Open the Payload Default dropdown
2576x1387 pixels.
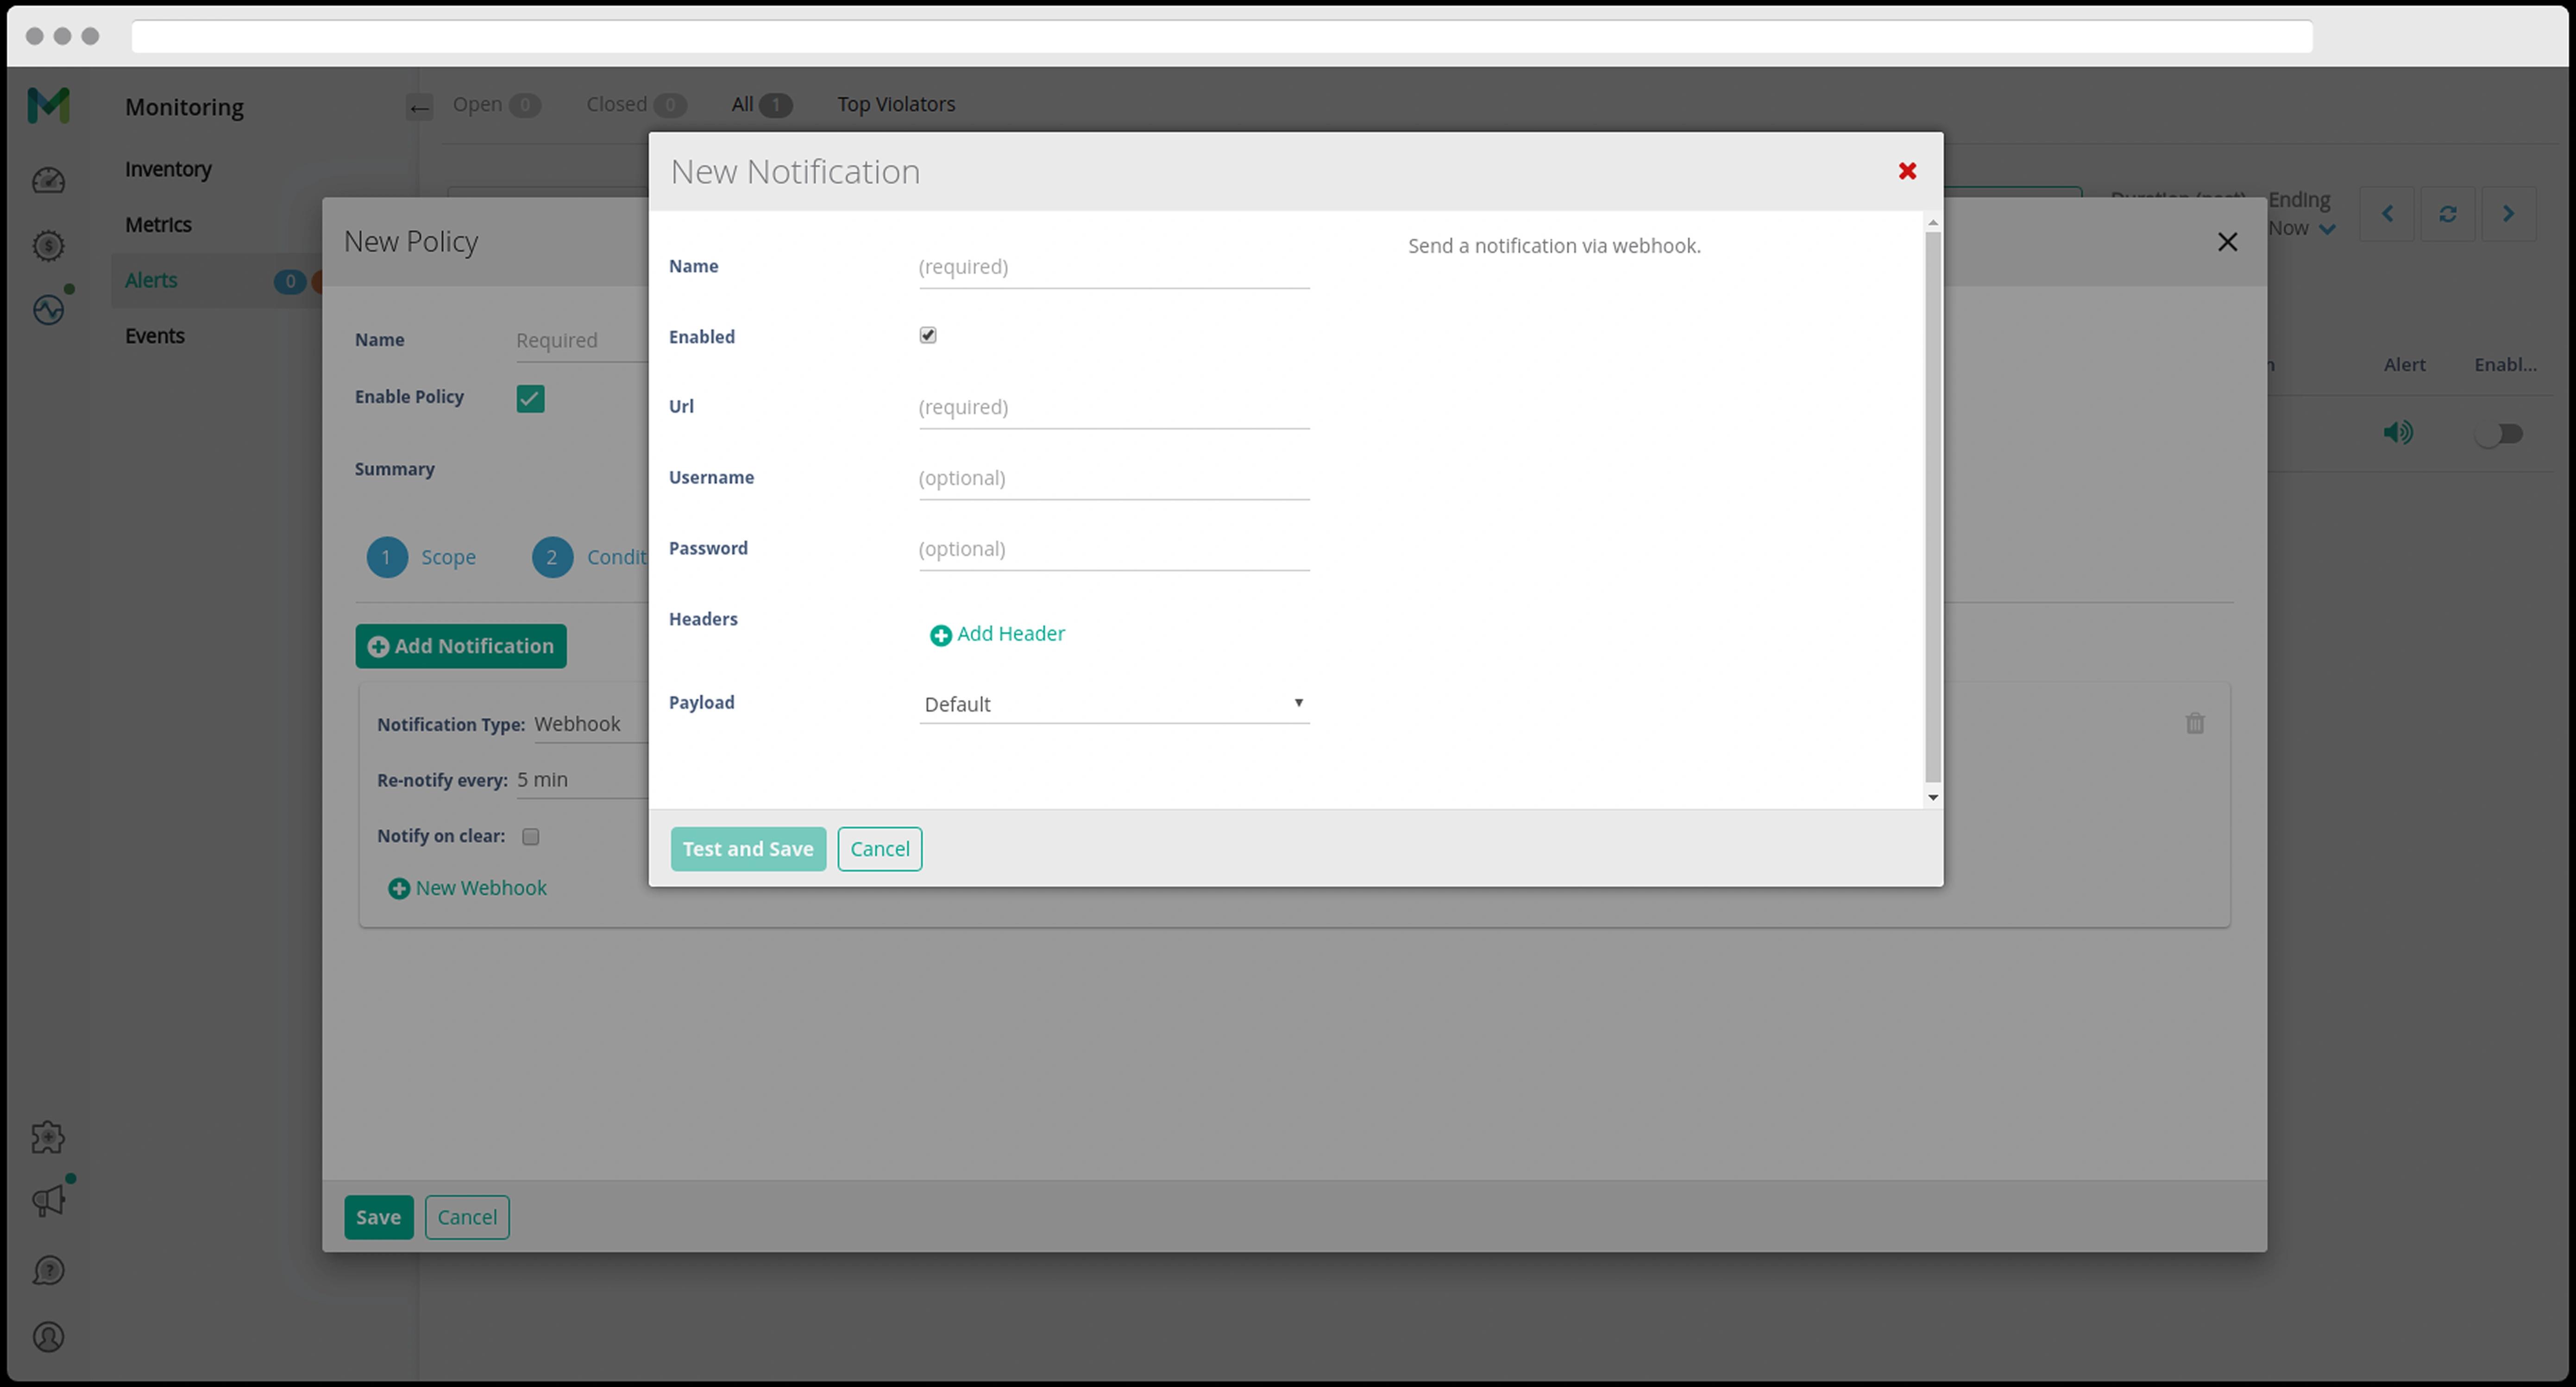click(1113, 703)
